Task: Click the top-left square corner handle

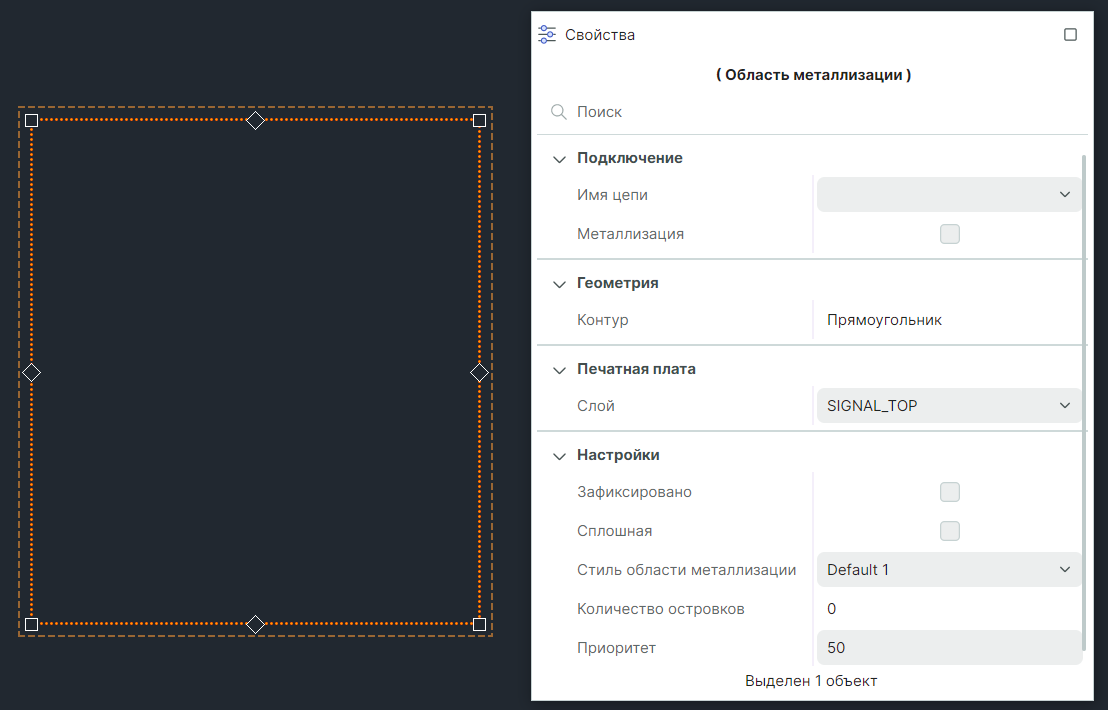Action: 31,120
